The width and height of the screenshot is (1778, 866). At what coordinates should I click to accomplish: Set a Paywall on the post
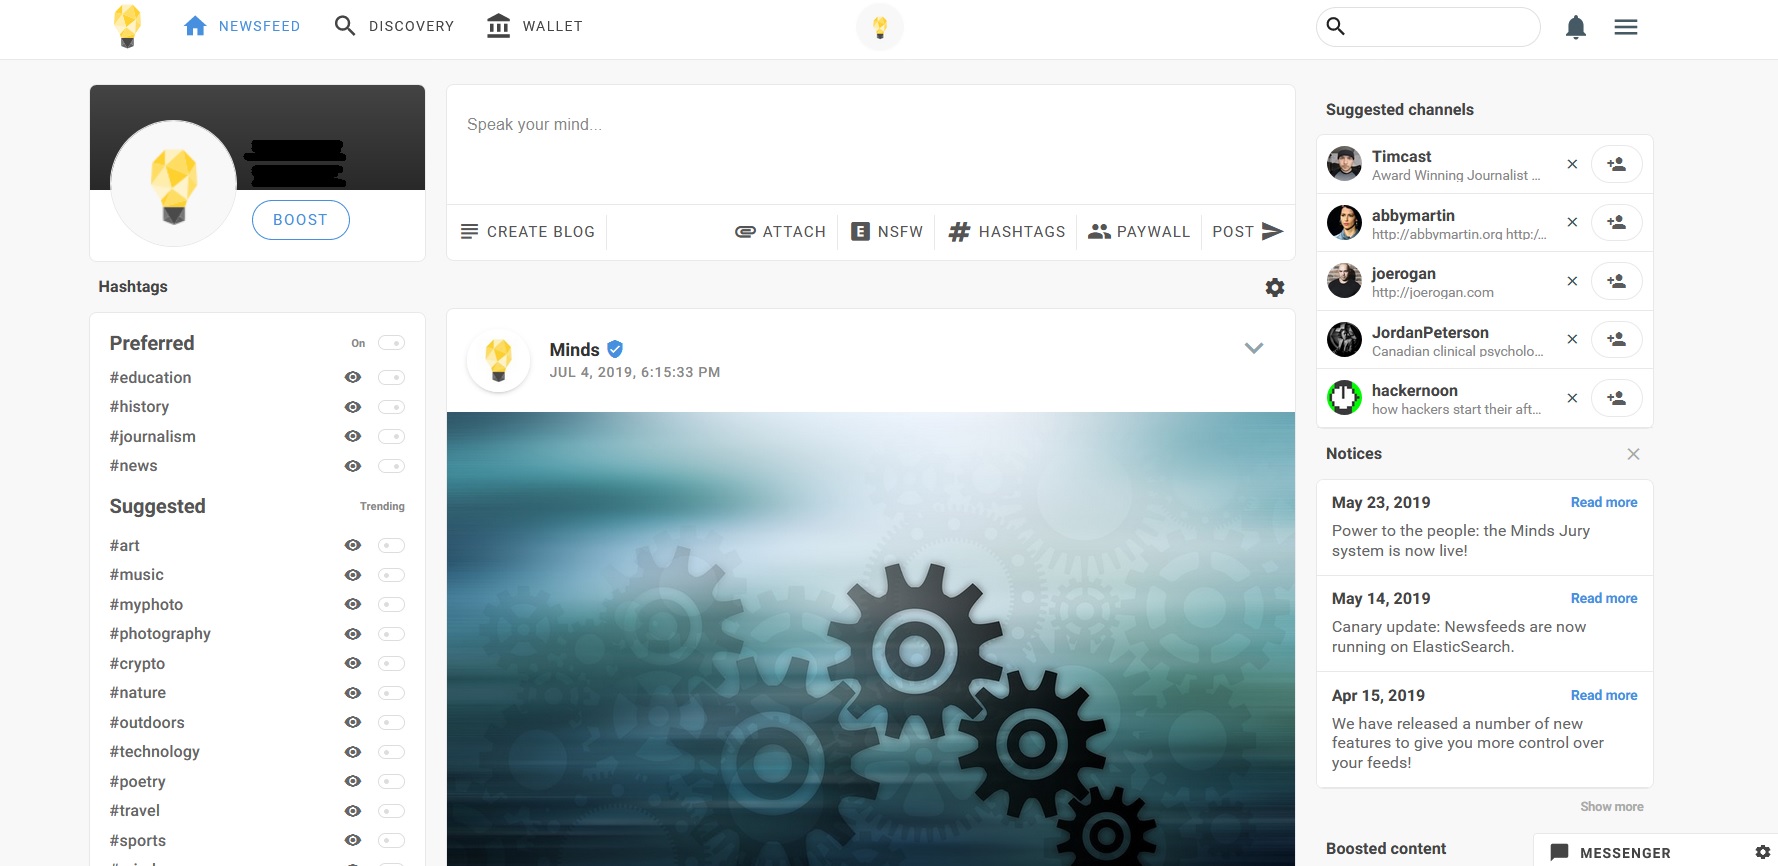click(1139, 232)
